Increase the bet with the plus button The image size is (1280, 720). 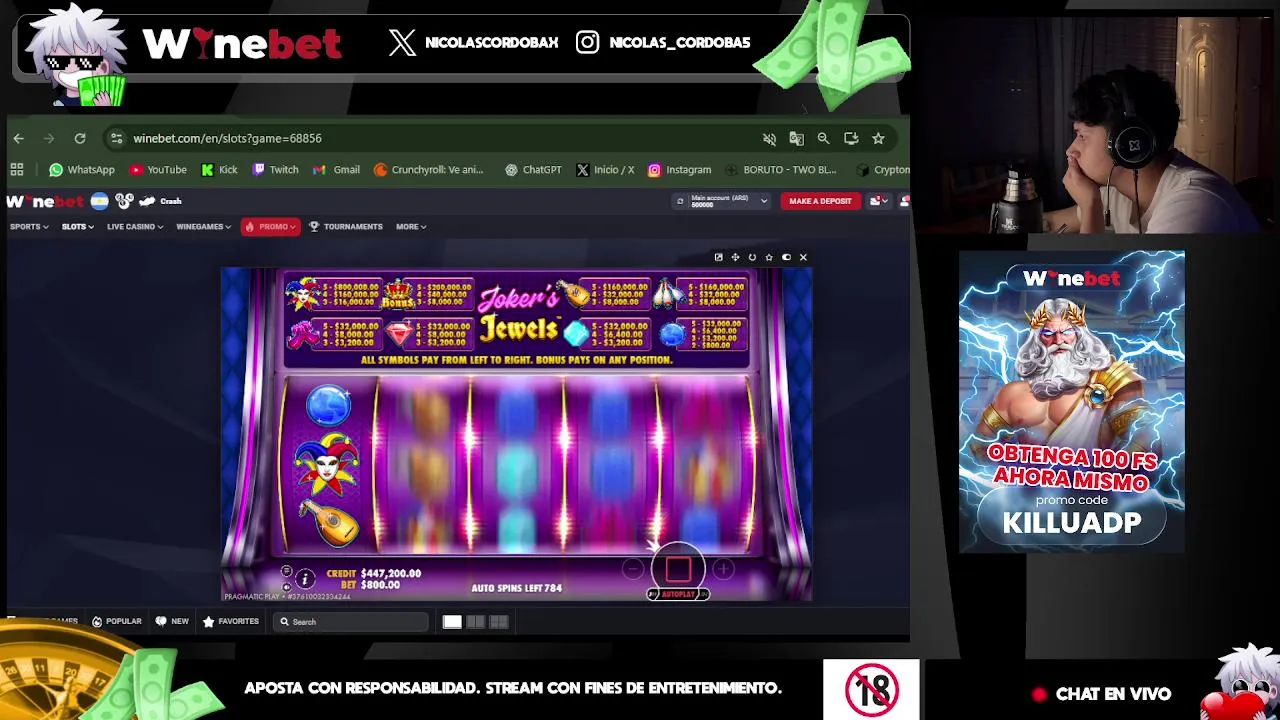pyautogui.click(x=723, y=570)
